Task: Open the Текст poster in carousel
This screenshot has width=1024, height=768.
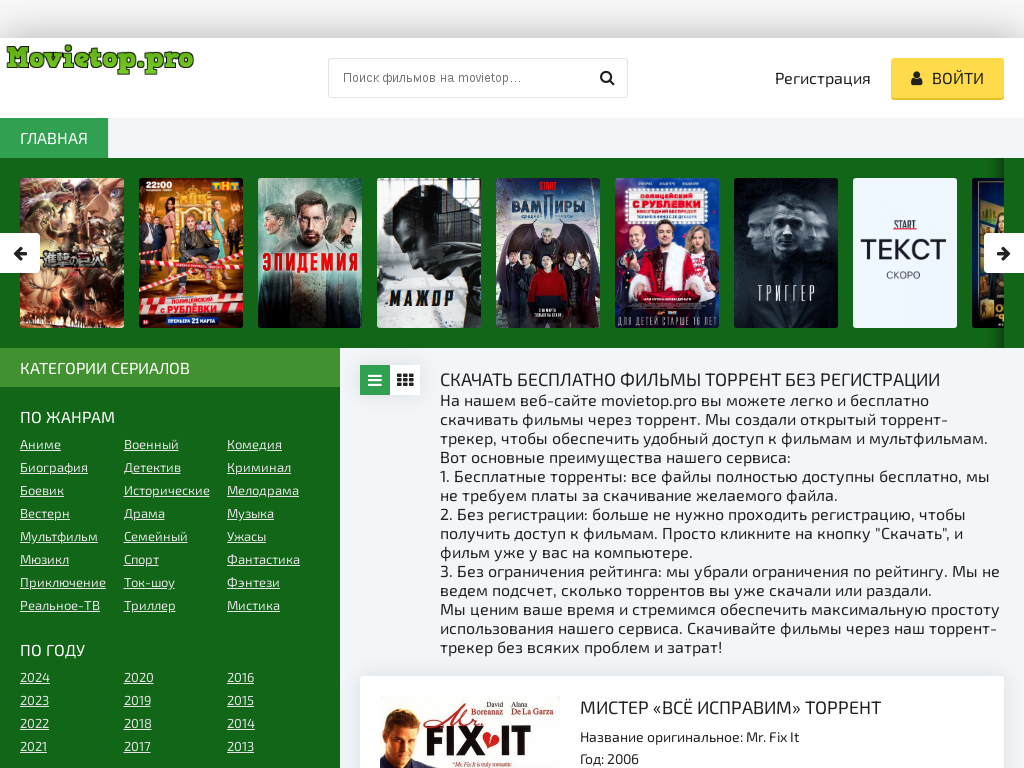Action: pyautogui.click(x=904, y=253)
